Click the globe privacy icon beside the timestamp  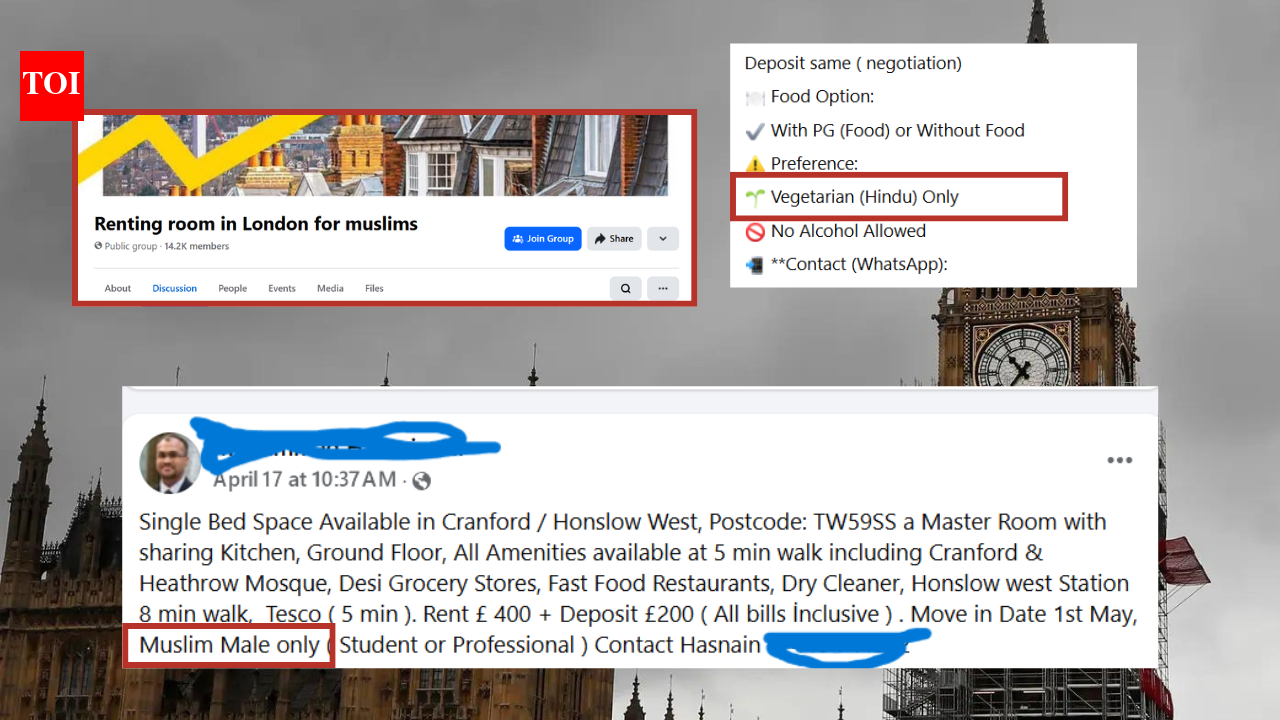coord(421,480)
